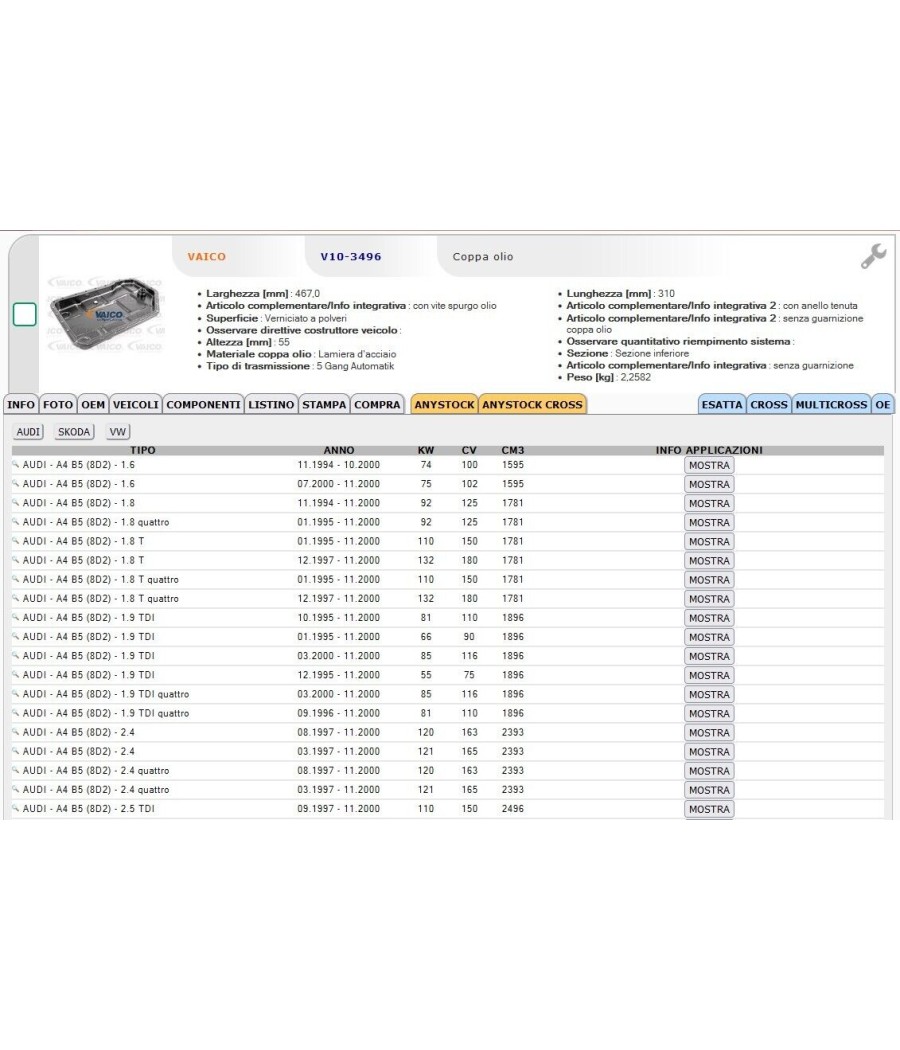Click MOSTRA on 1.8 T quattro 132 kW row
The image size is (900, 1050).
tap(709, 599)
